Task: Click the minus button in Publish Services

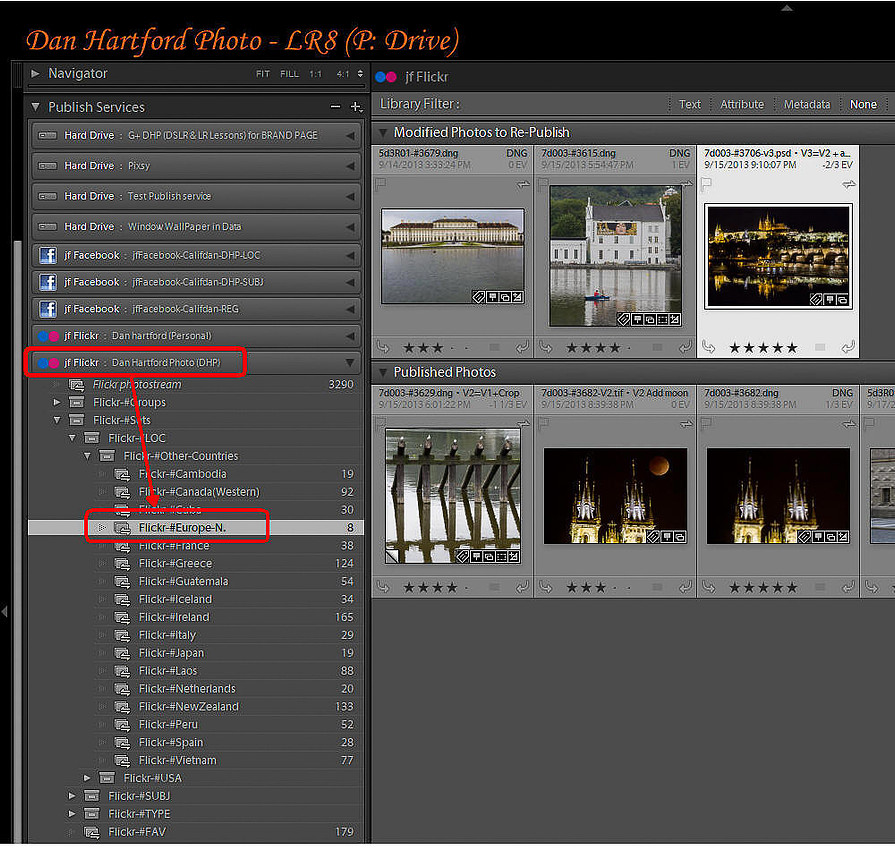Action: click(336, 107)
